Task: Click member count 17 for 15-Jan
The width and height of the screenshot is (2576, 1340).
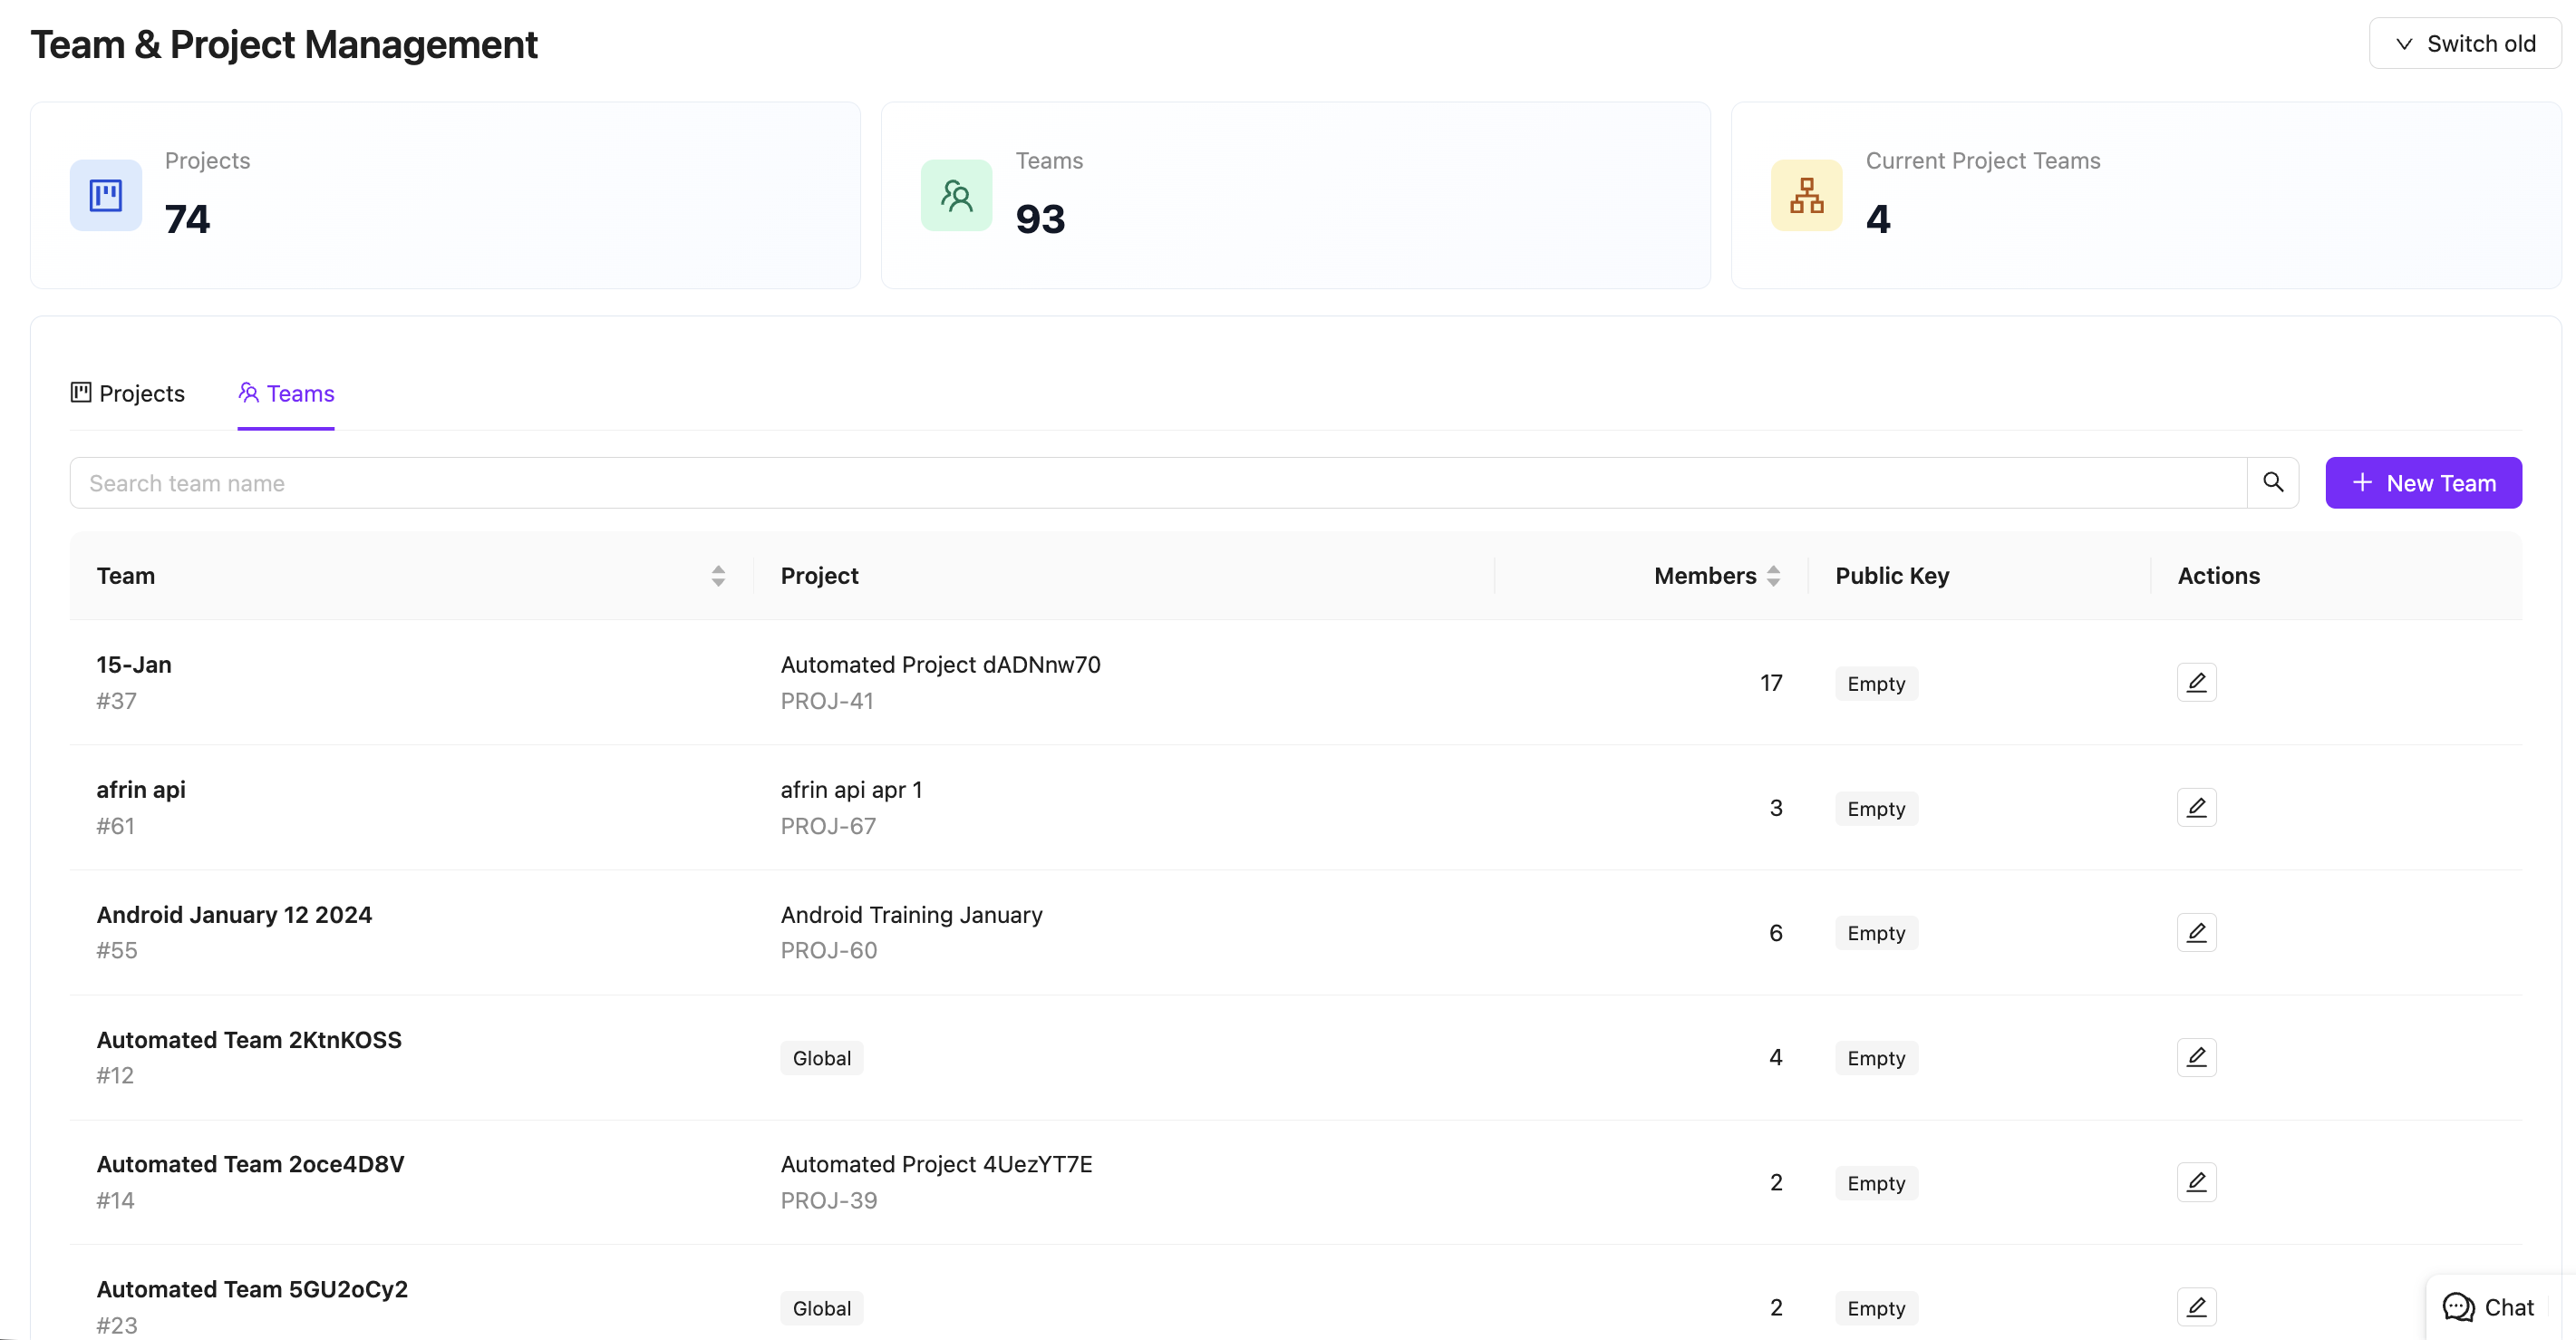Action: click(1771, 683)
